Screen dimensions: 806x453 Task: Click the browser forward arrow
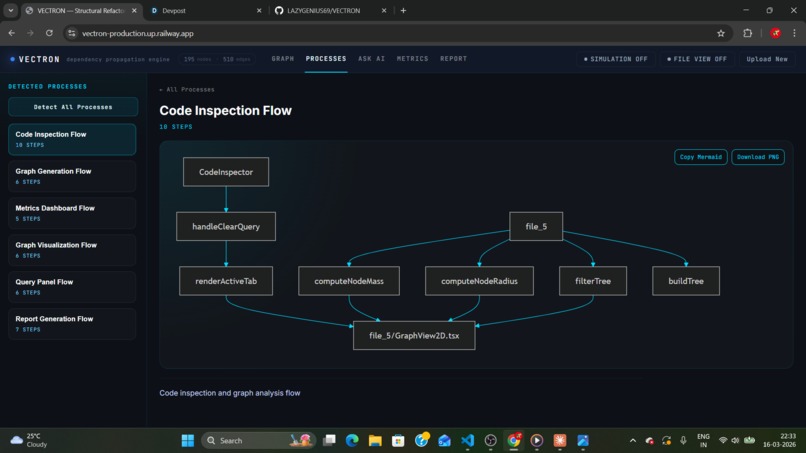coord(30,33)
